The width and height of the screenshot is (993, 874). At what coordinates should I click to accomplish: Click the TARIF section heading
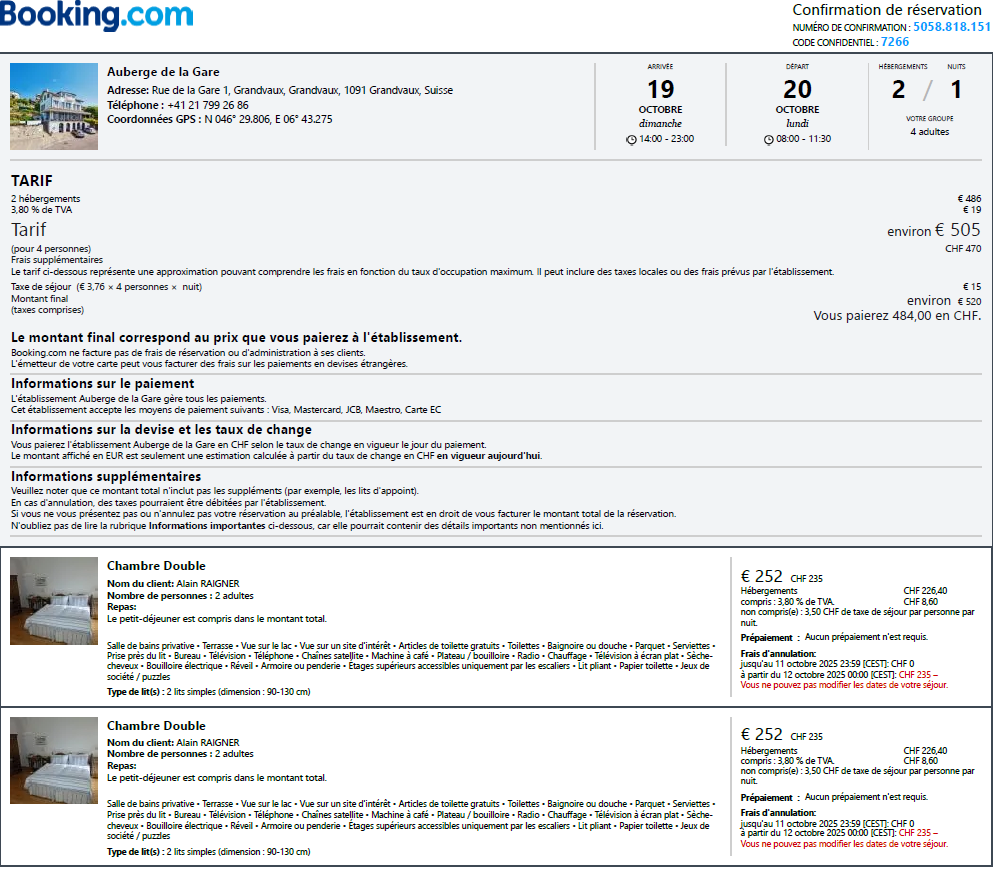tap(32, 181)
